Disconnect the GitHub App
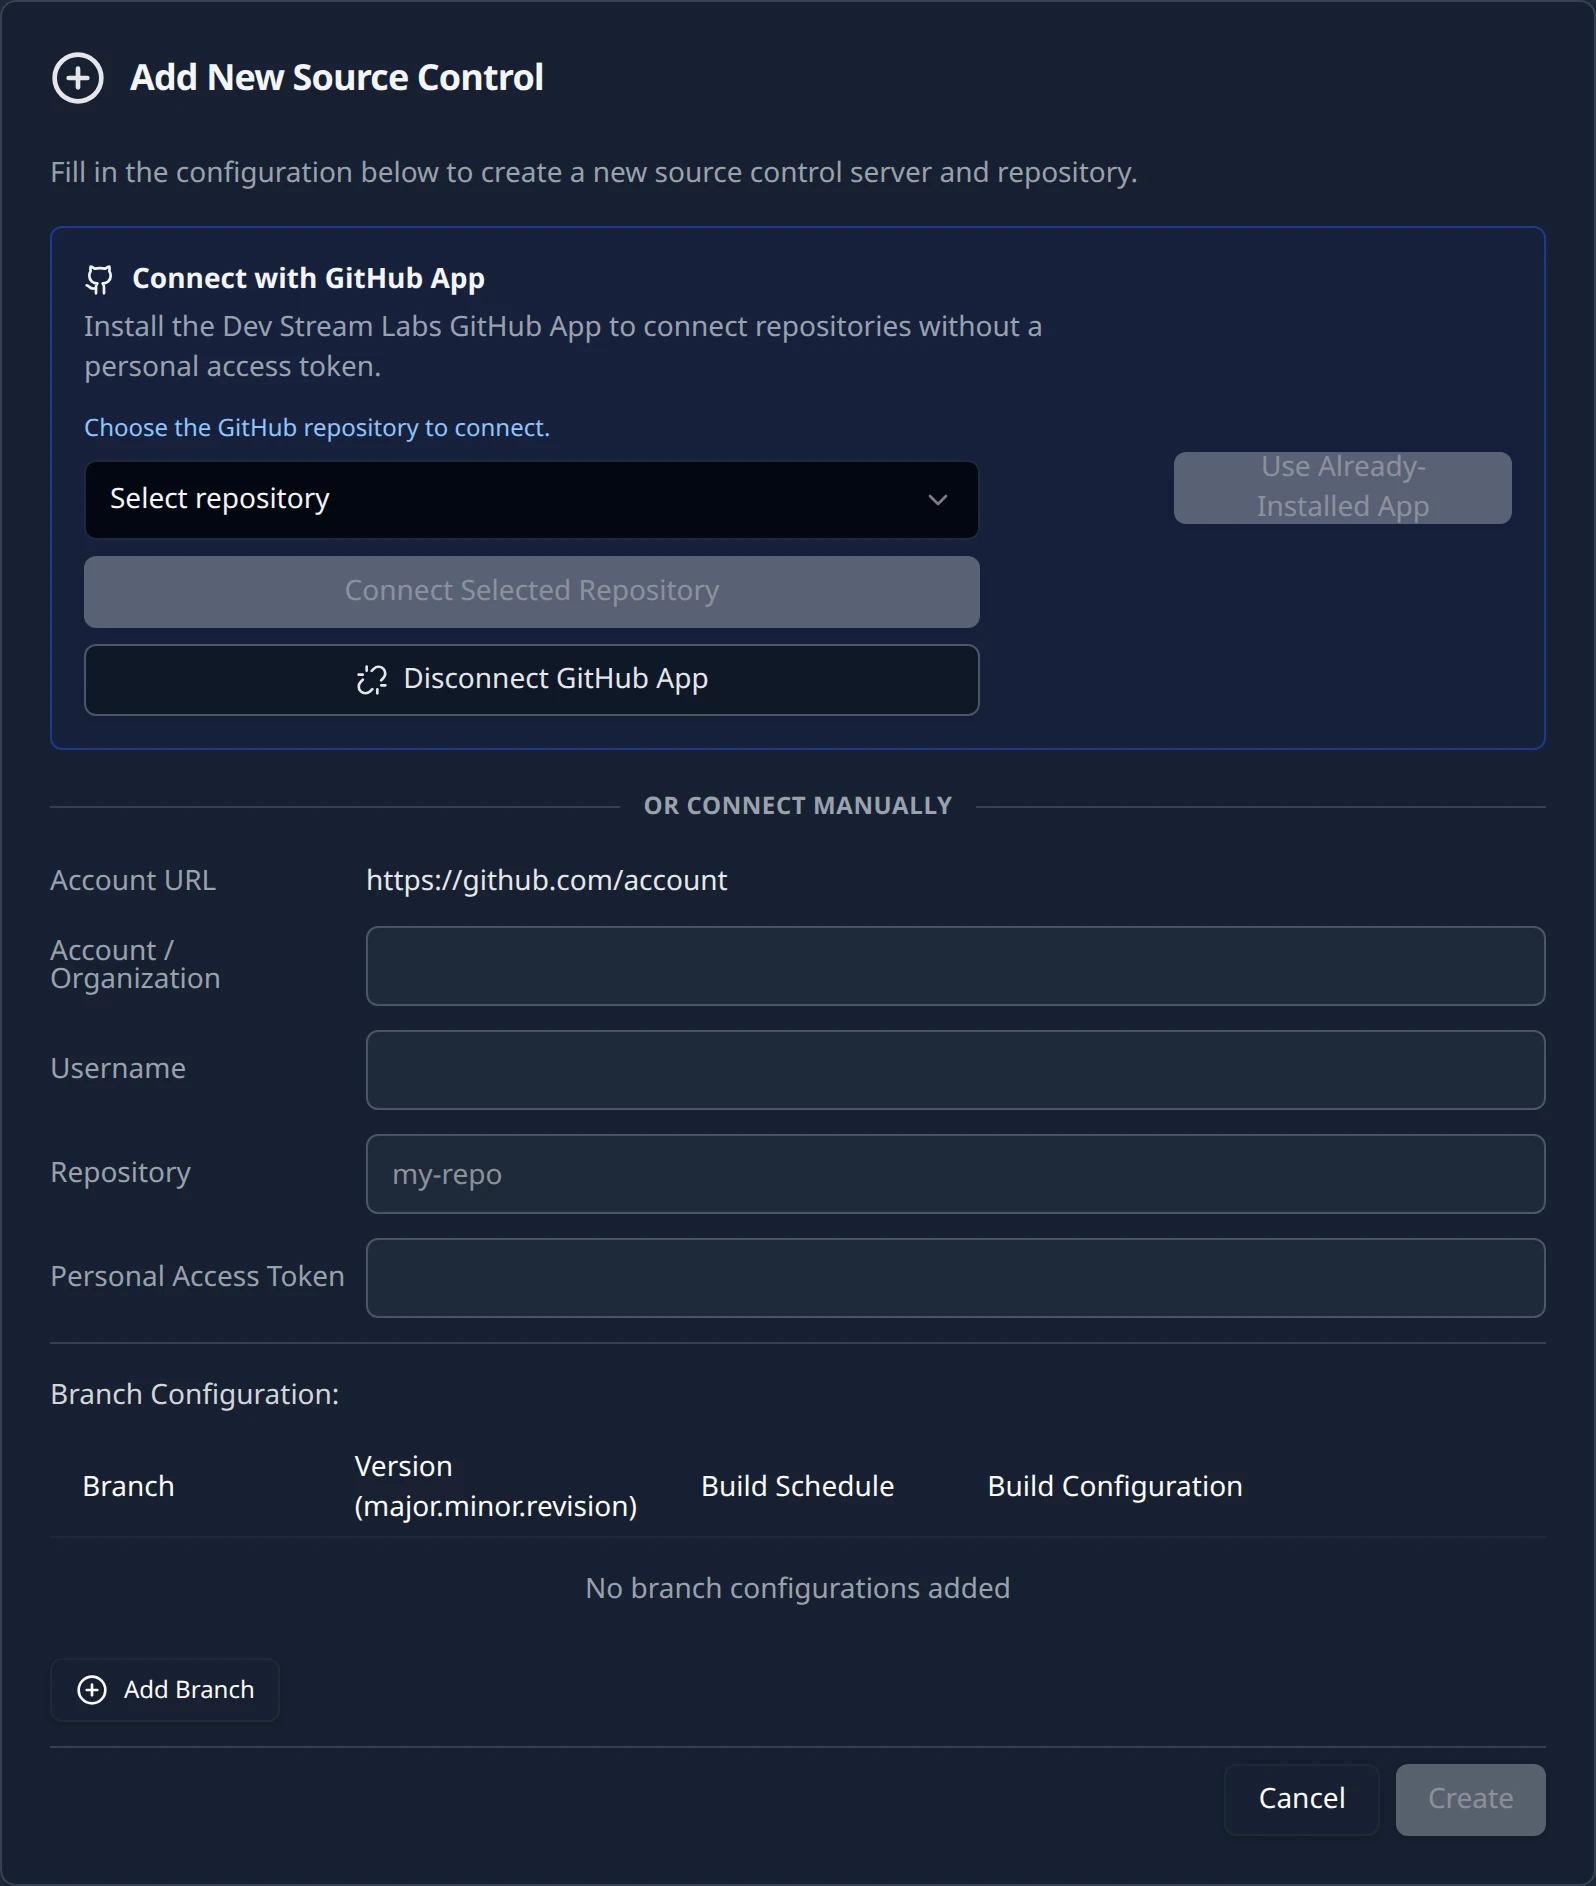Screen dimensions: 1596x1886 point(532,680)
